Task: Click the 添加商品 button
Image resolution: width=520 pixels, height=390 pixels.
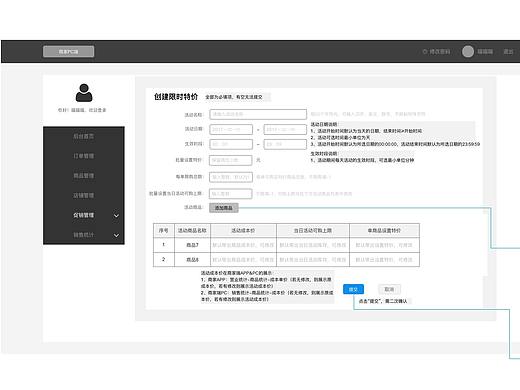Action: point(224,208)
